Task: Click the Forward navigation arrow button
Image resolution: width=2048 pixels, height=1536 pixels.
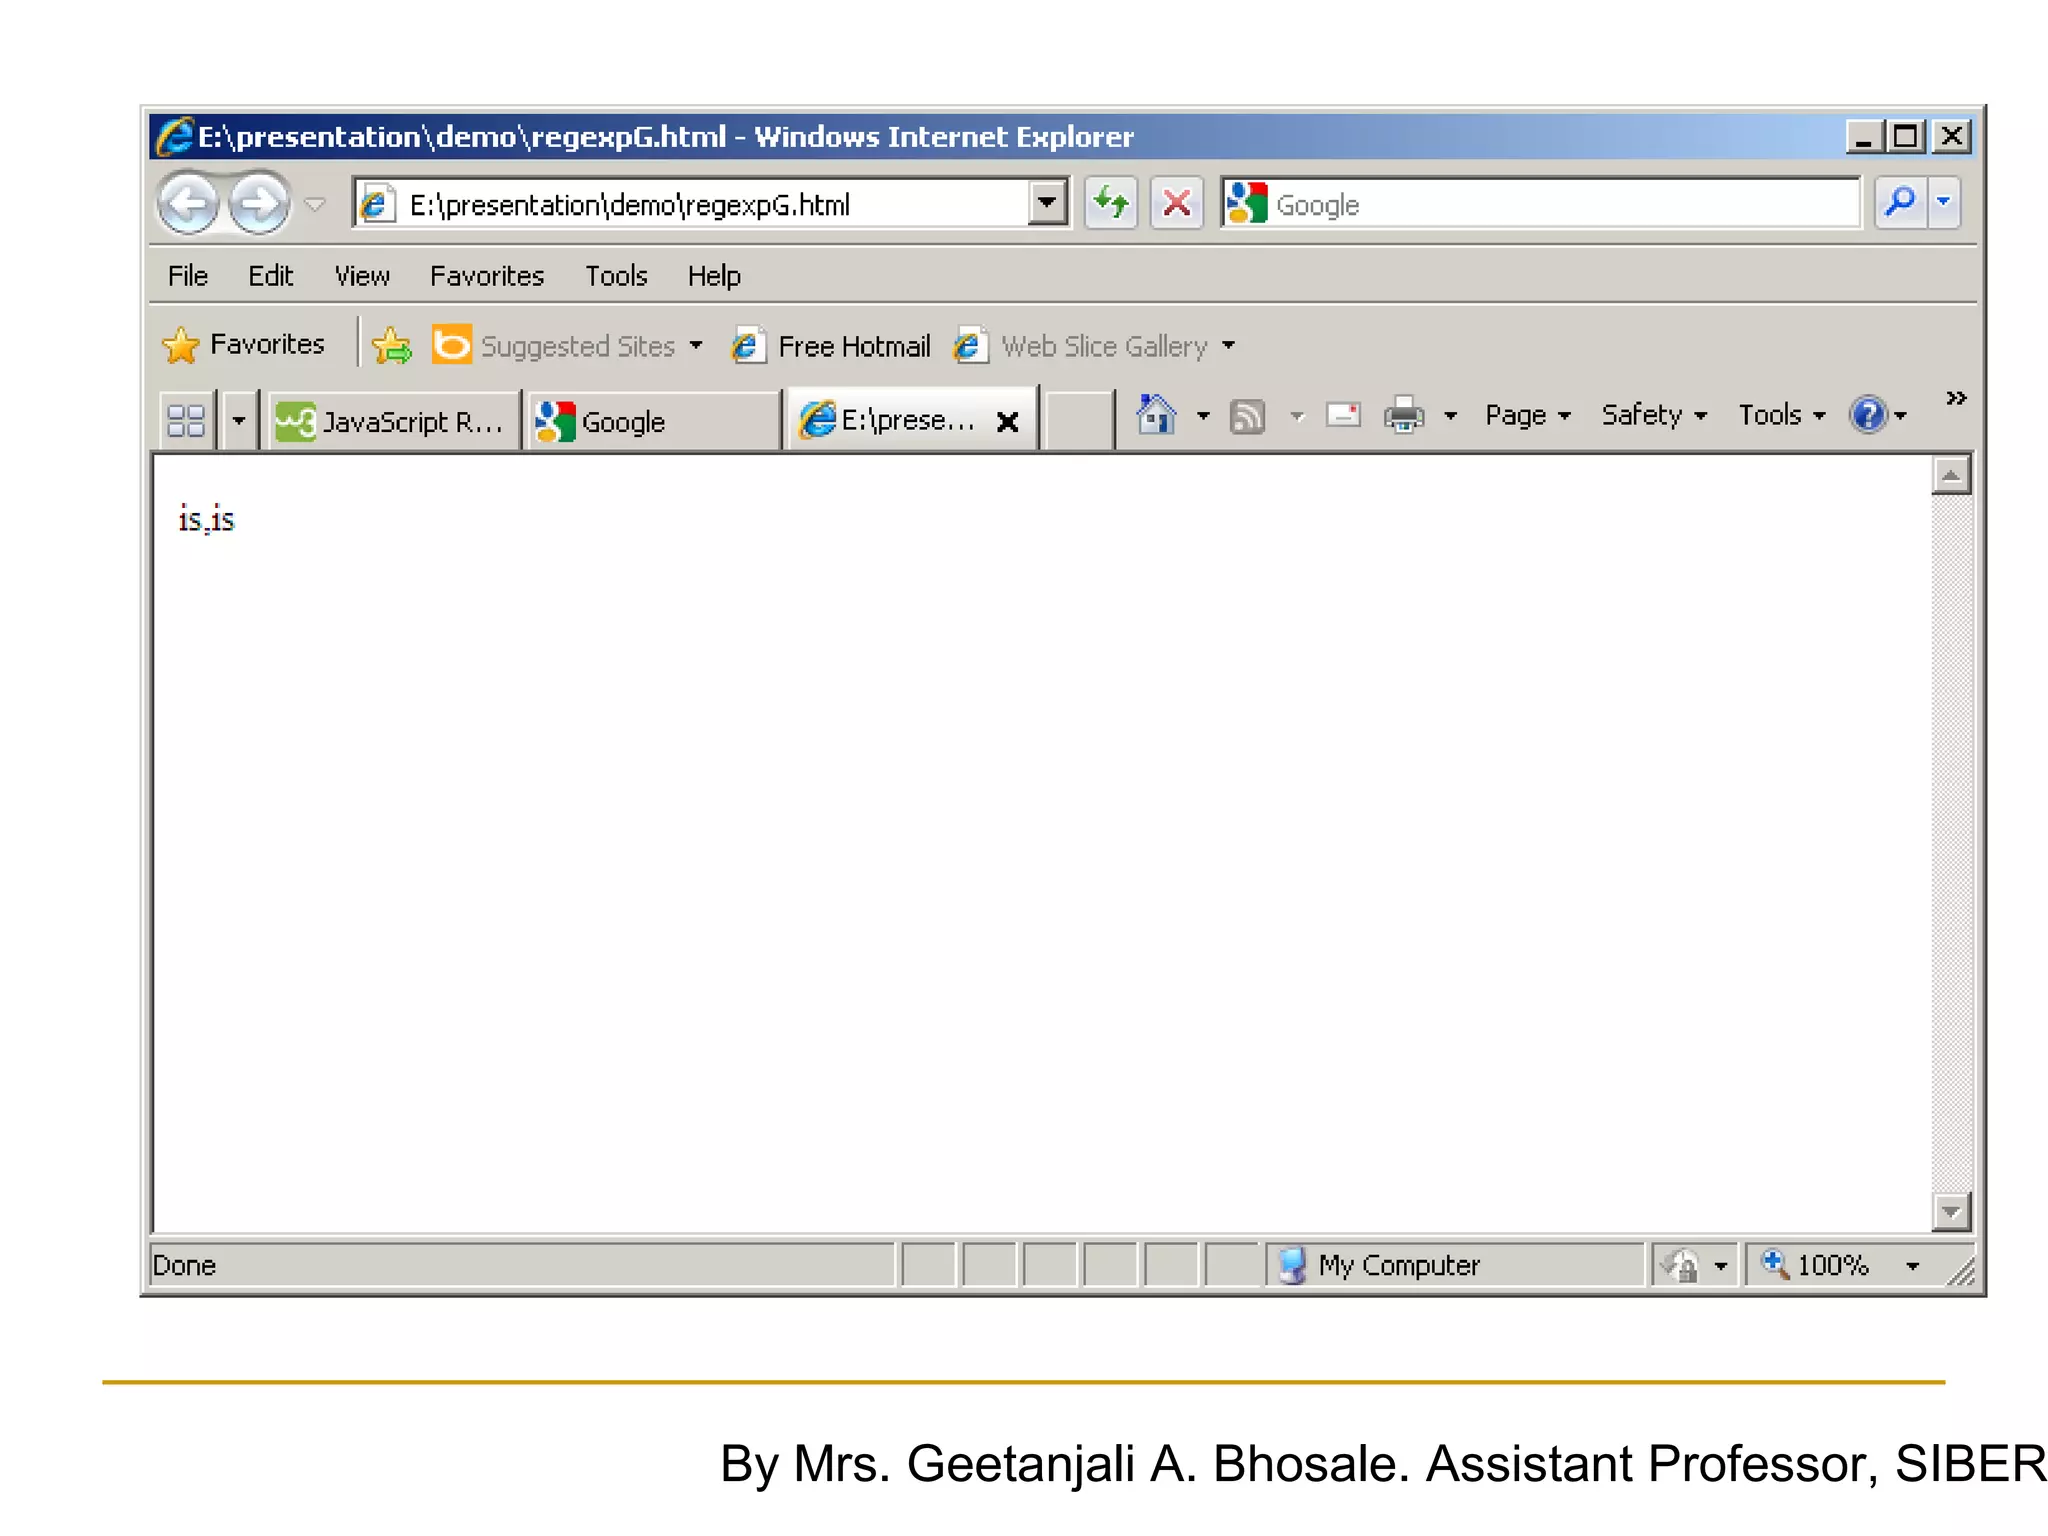Action: point(259,204)
